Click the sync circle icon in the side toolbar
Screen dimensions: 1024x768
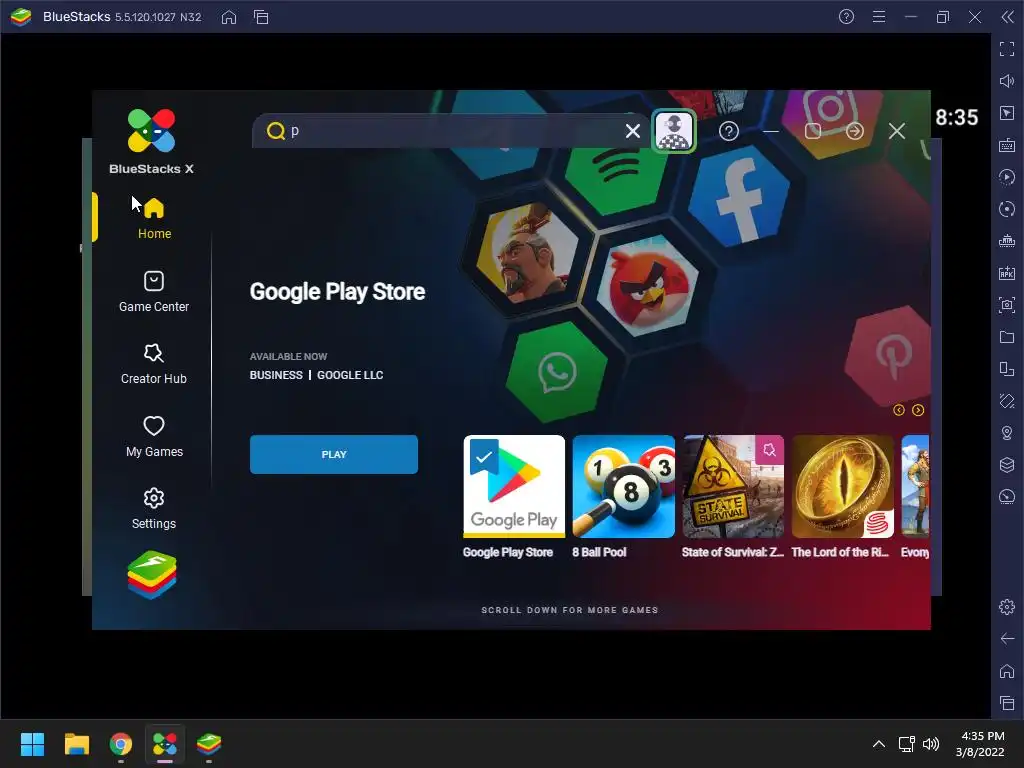1007,209
